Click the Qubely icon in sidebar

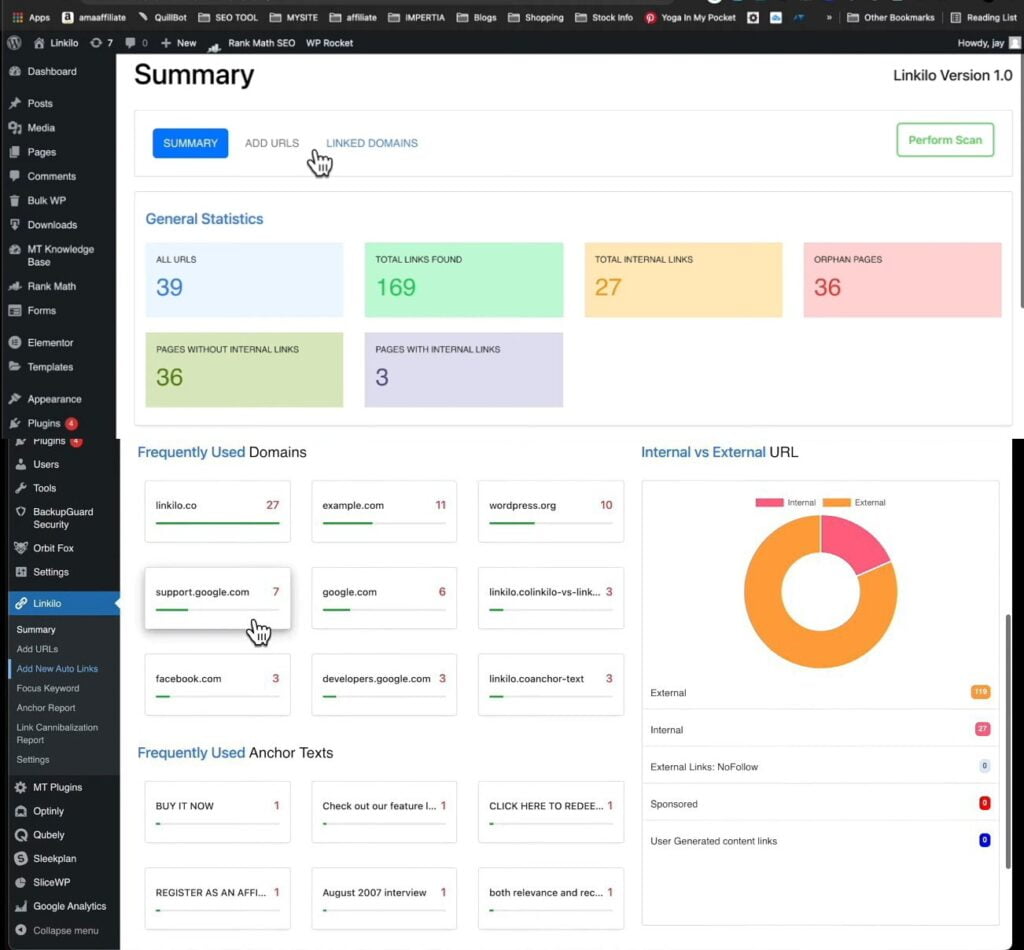coord(21,835)
